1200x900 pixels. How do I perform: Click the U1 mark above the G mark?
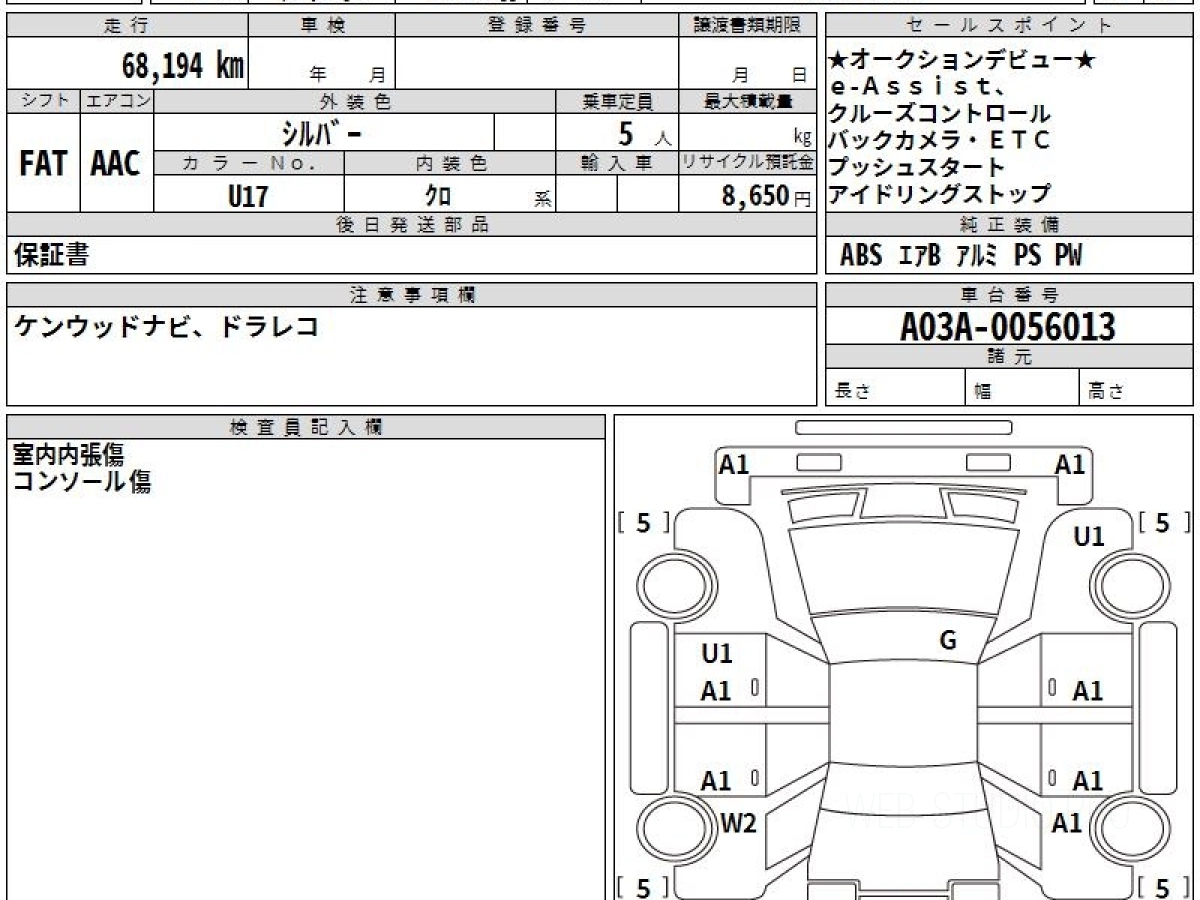click(1089, 537)
